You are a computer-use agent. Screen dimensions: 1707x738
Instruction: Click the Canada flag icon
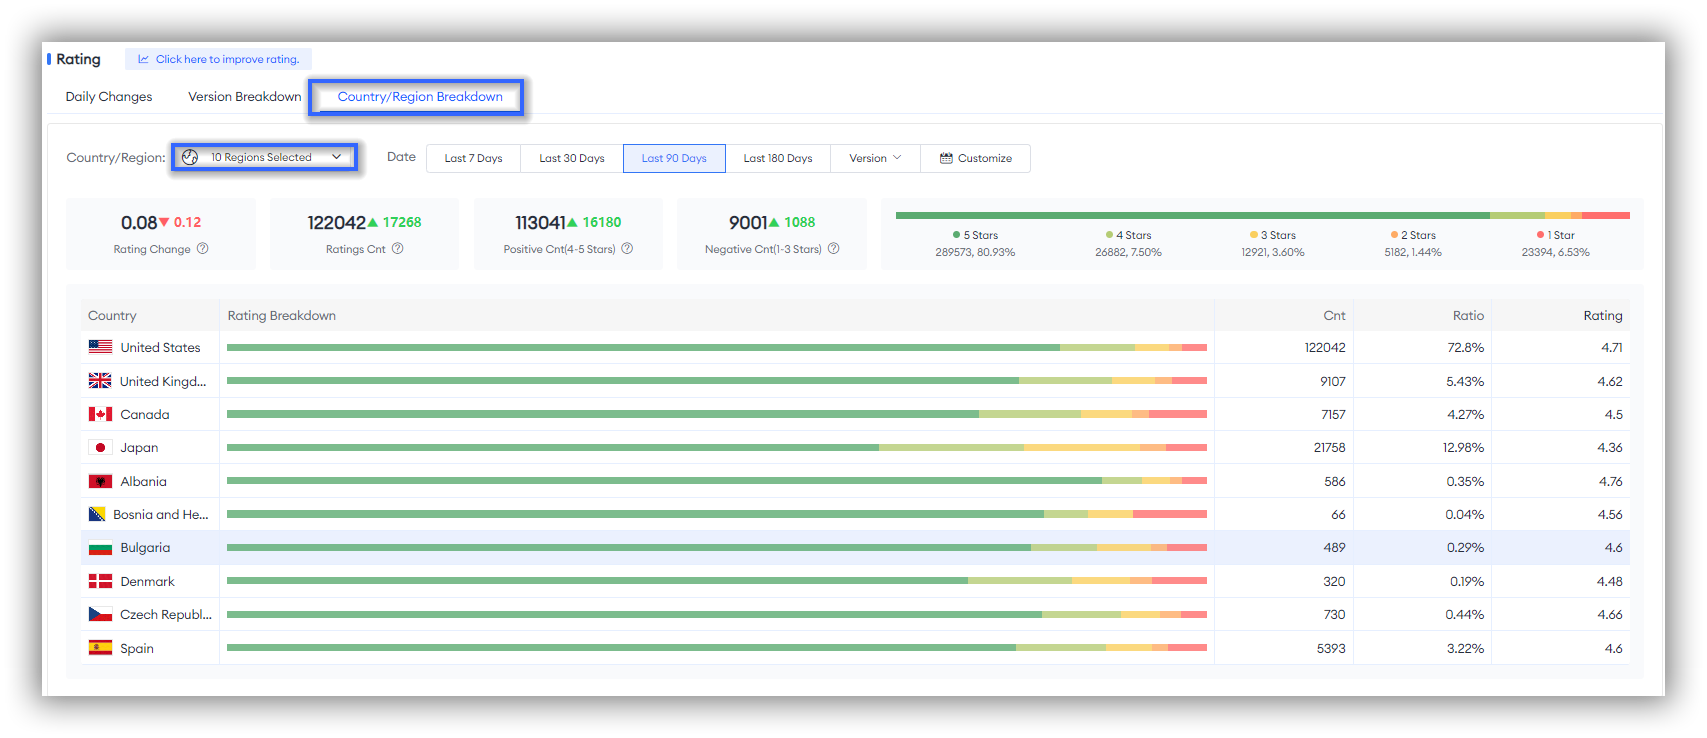coord(100,414)
